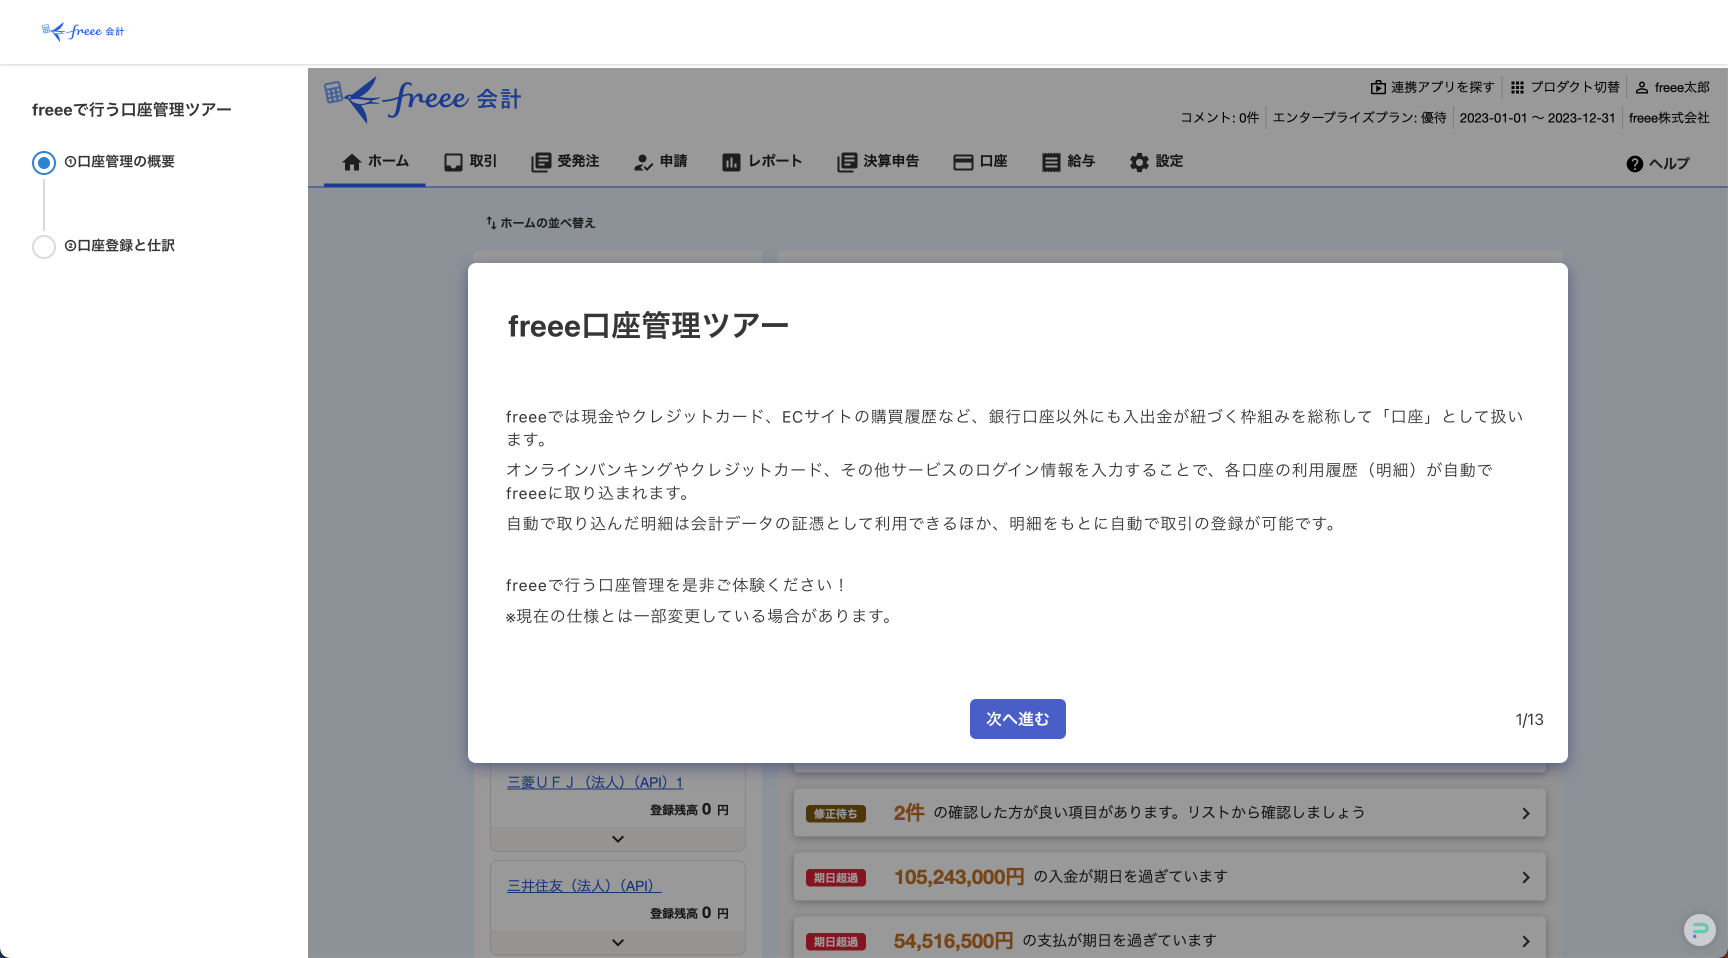The image size is (1728, 958).
Task: Click the 給与 list icon
Action: click(1051, 162)
